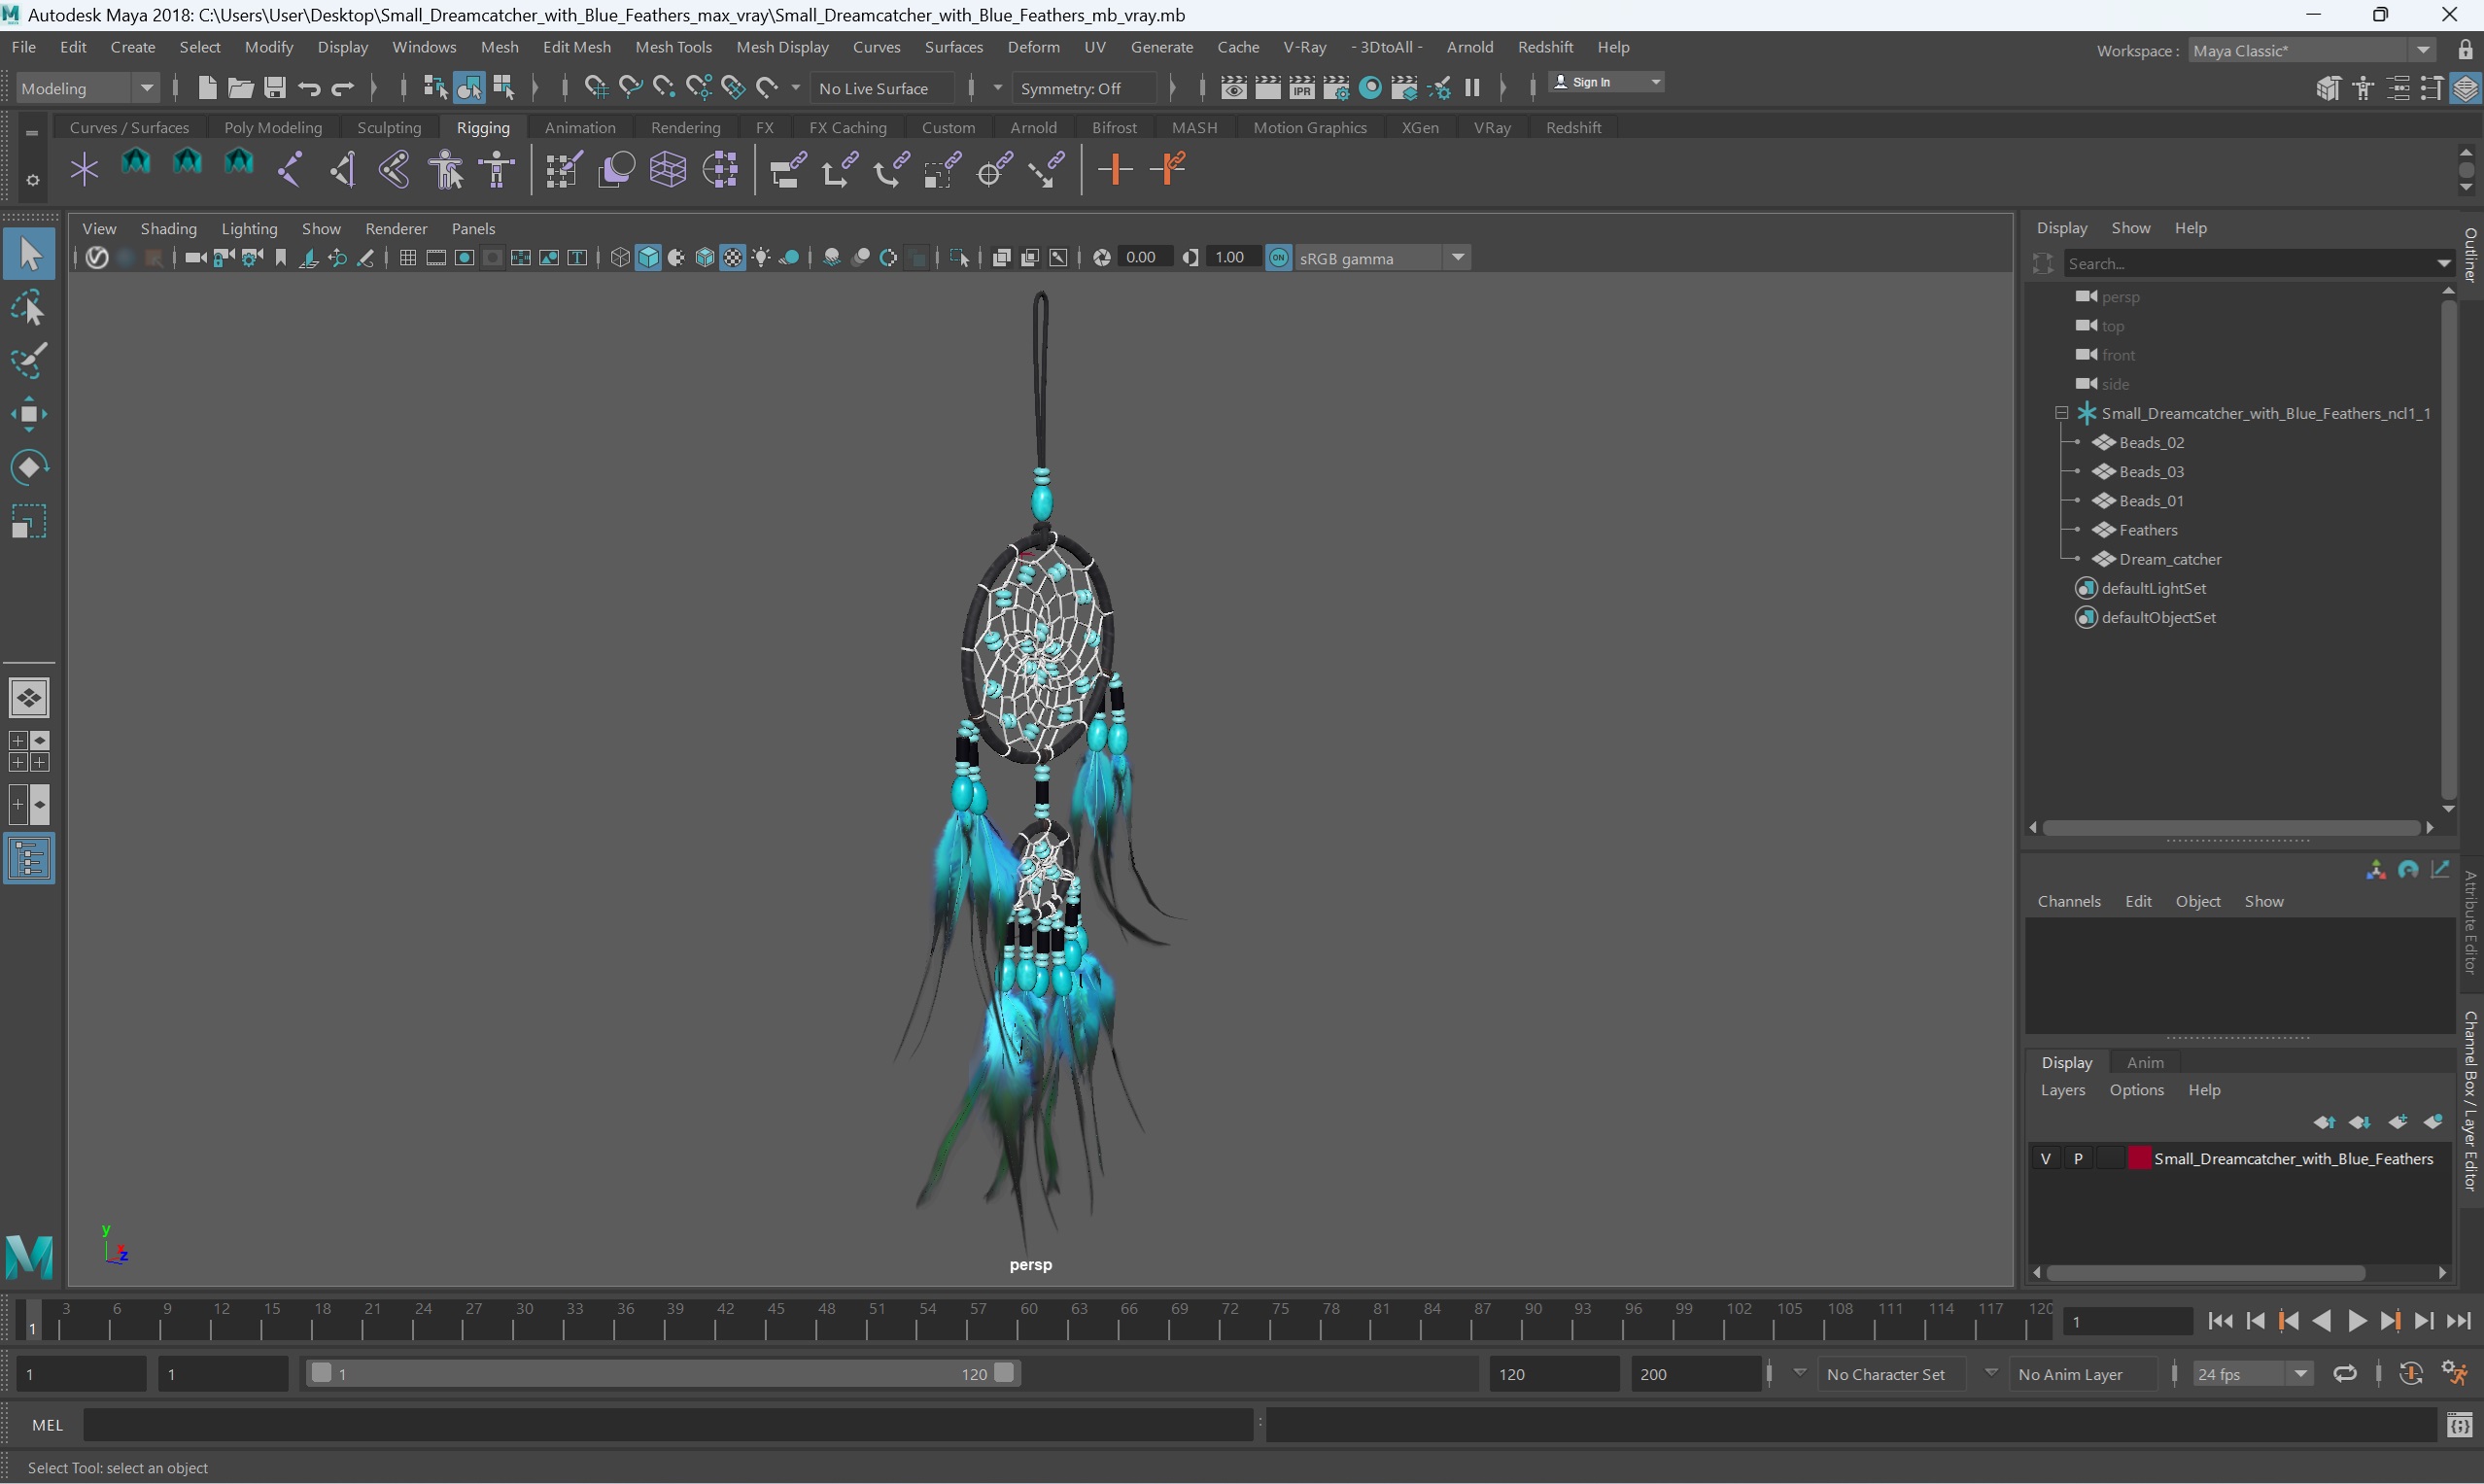Click the single-pane layout icon
The width and height of the screenshot is (2484, 1484).
[x=29, y=698]
